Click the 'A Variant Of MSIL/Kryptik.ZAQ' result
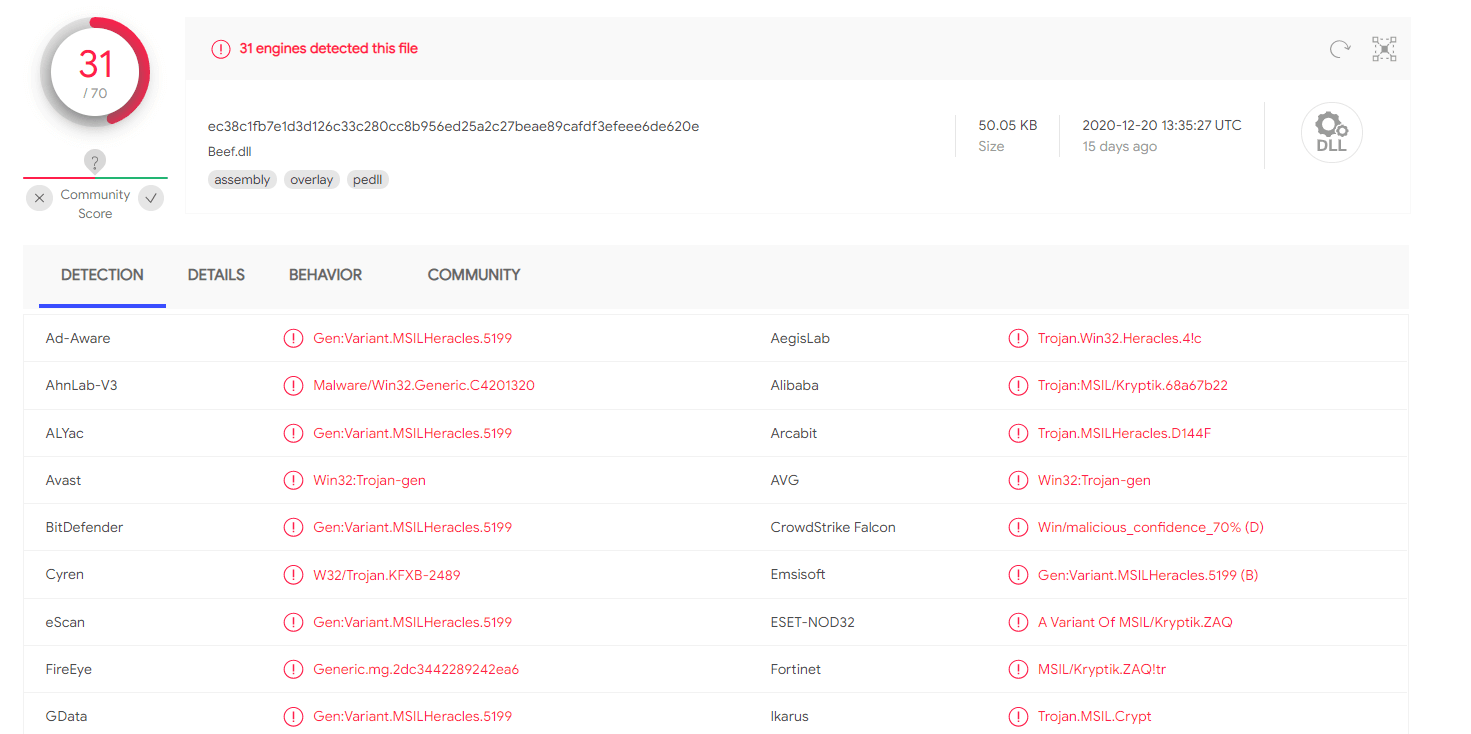 click(1135, 622)
